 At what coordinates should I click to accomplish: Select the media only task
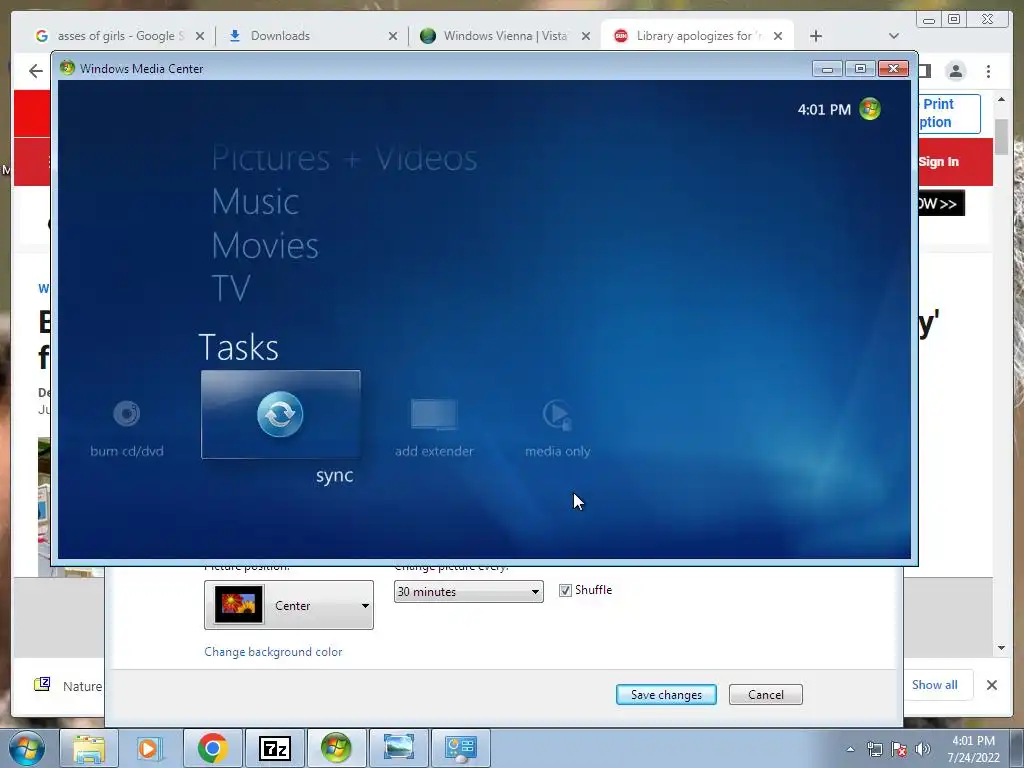click(557, 427)
